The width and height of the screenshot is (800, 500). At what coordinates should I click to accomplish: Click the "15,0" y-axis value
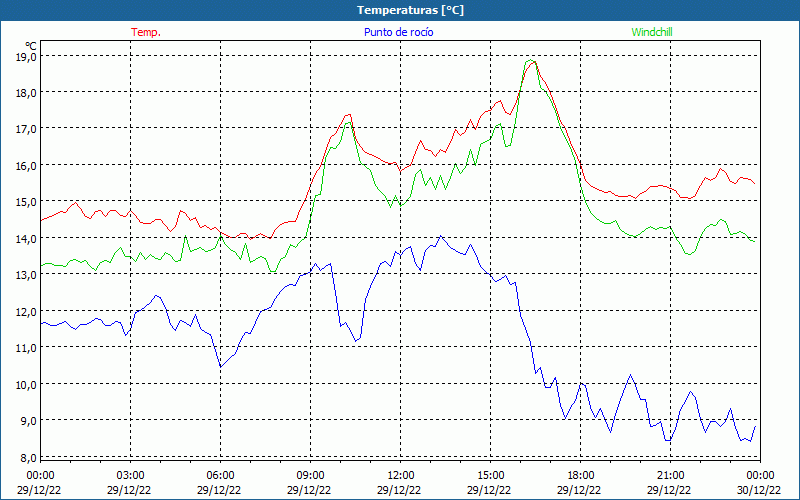click(26, 202)
